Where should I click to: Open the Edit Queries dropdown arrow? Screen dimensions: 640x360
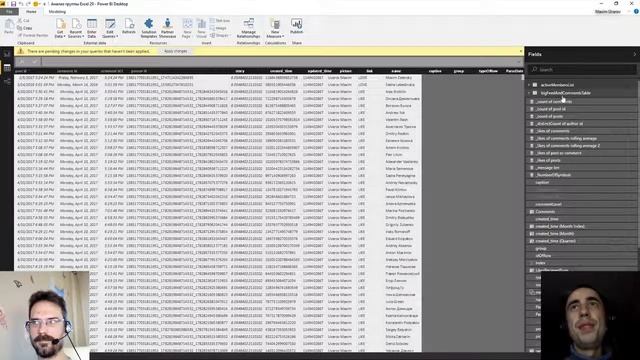117,37
